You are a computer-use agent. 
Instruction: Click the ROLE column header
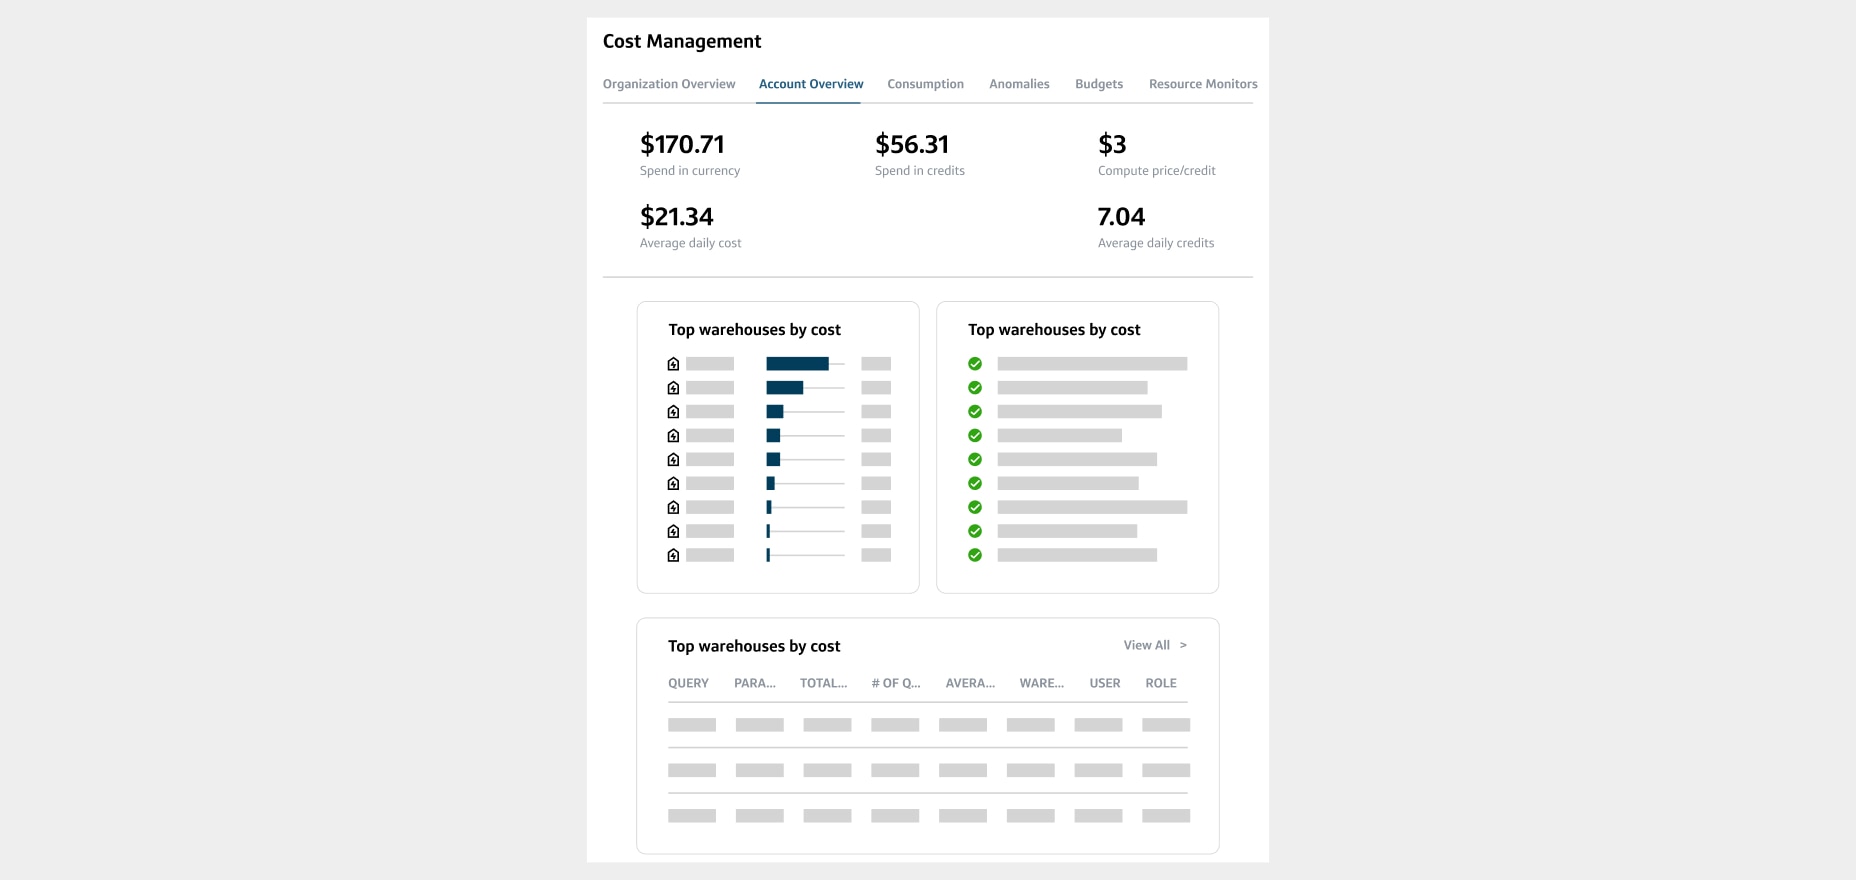[x=1161, y=683]
